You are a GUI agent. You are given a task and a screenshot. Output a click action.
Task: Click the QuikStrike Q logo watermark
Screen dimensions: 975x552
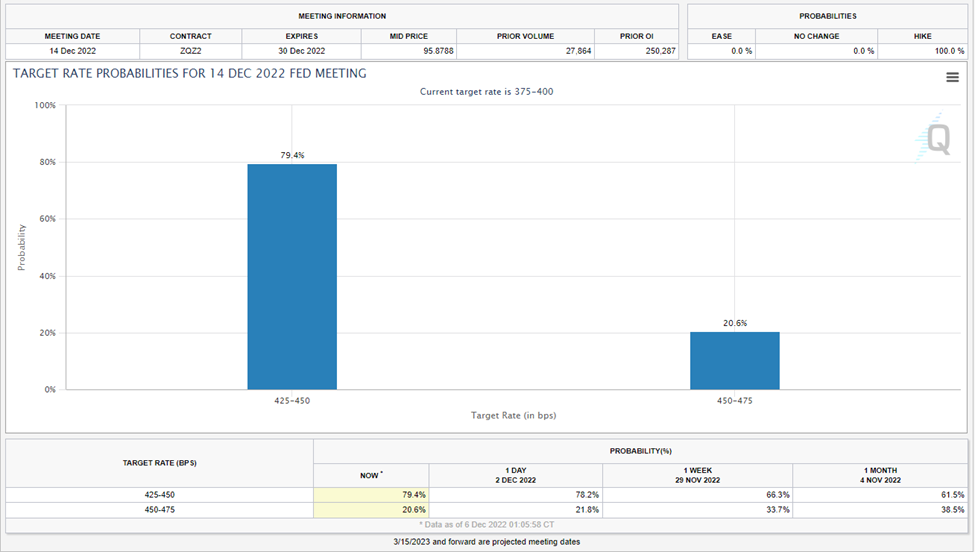pyautogui.click(x=935, y=140)
